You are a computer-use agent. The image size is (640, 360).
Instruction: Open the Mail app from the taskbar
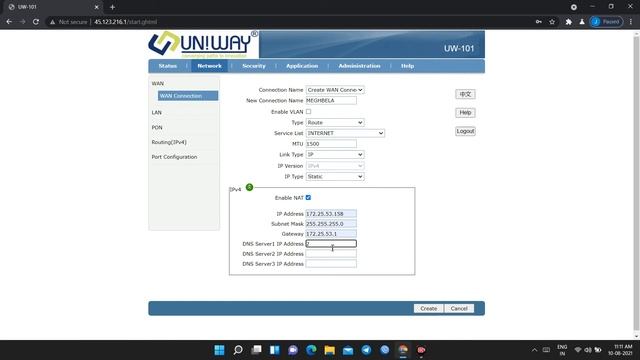point(348,350)
